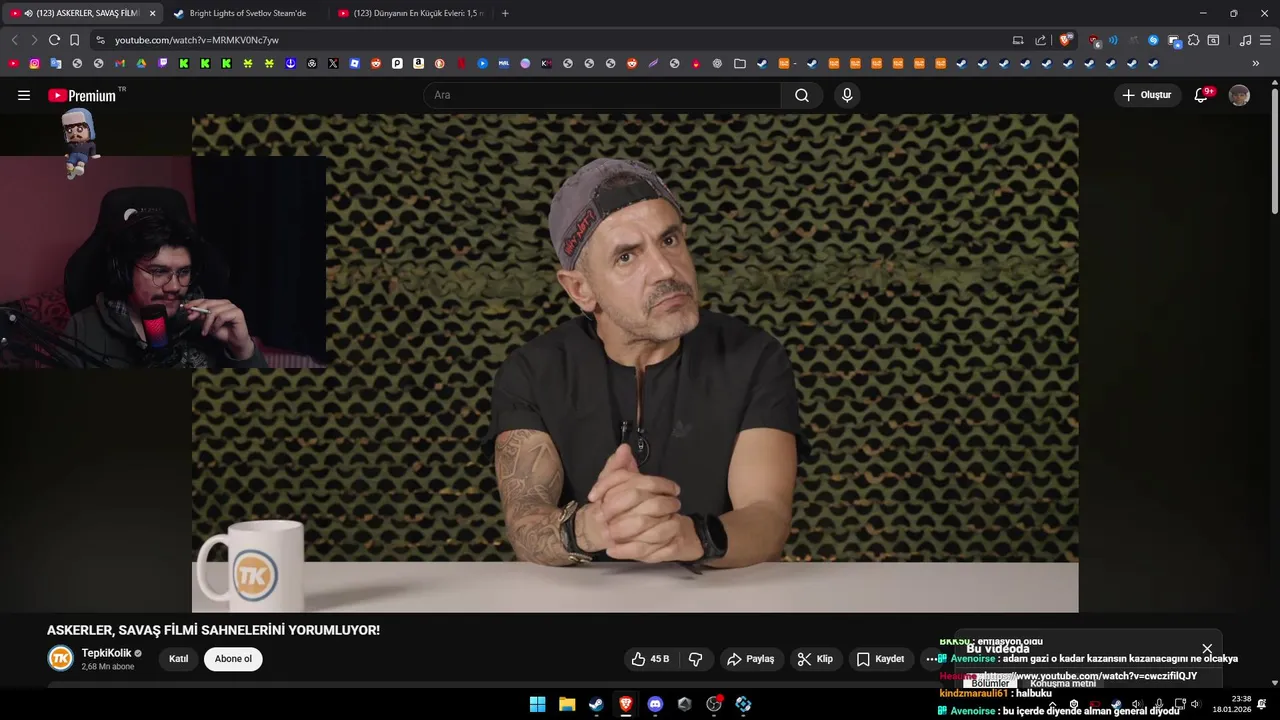
Task: Bookmark this page via address bar icon
Action: [74, 40]
